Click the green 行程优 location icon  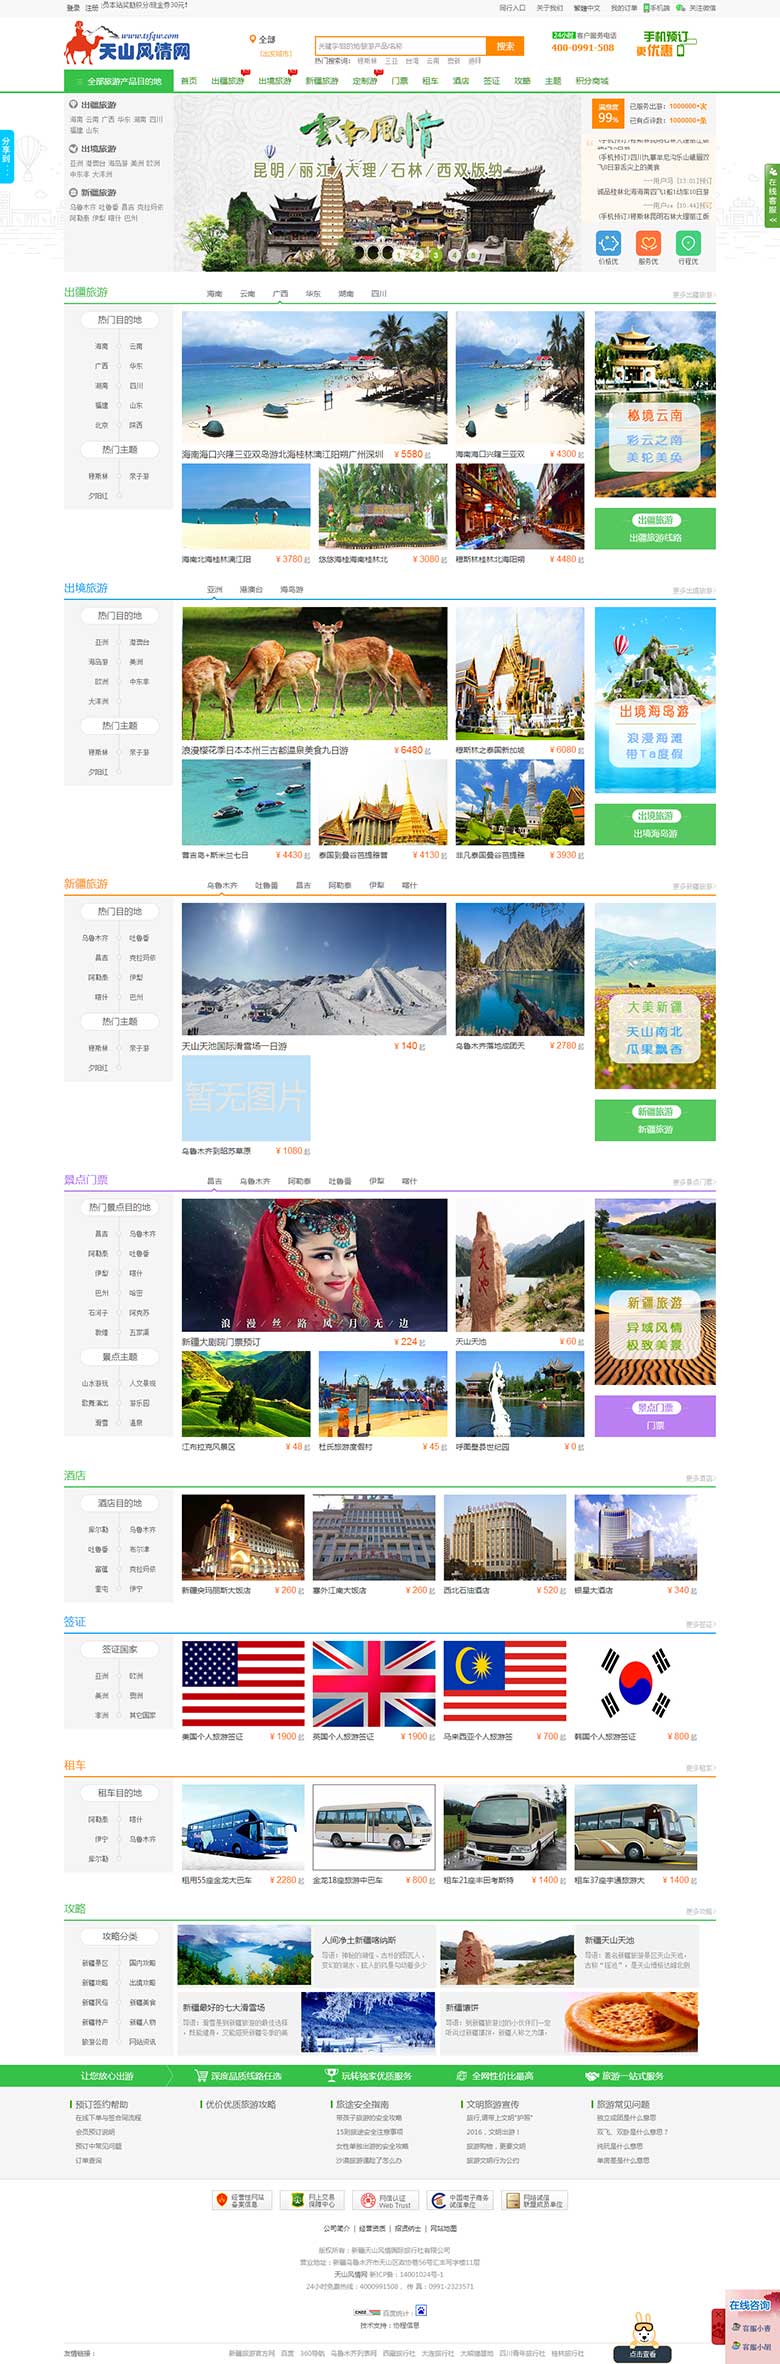[688, 243]
